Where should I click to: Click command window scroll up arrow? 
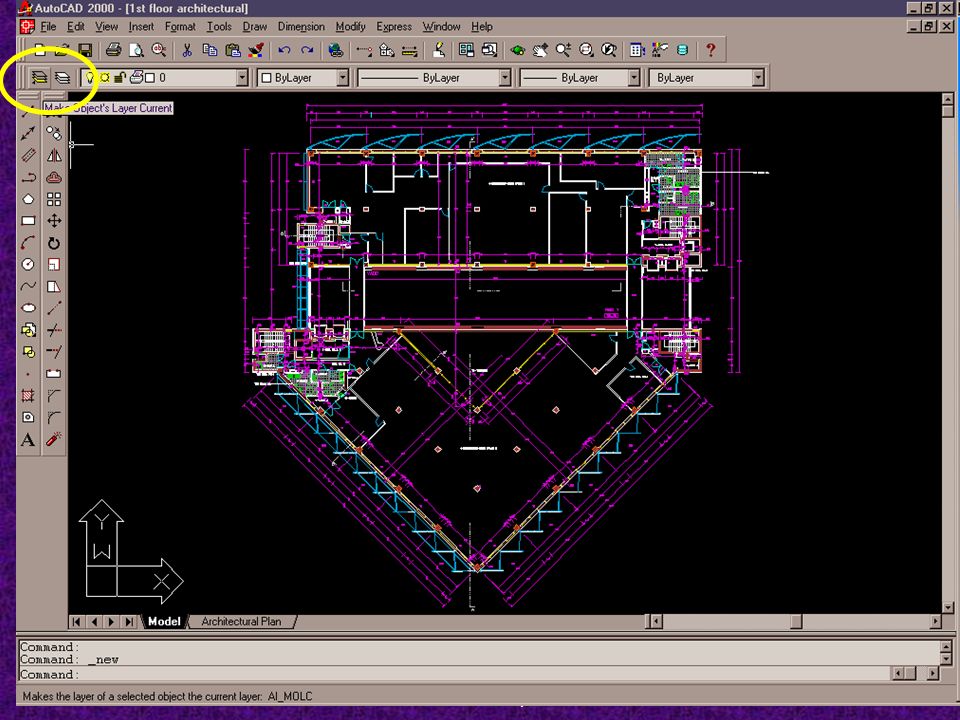(946, 647)
